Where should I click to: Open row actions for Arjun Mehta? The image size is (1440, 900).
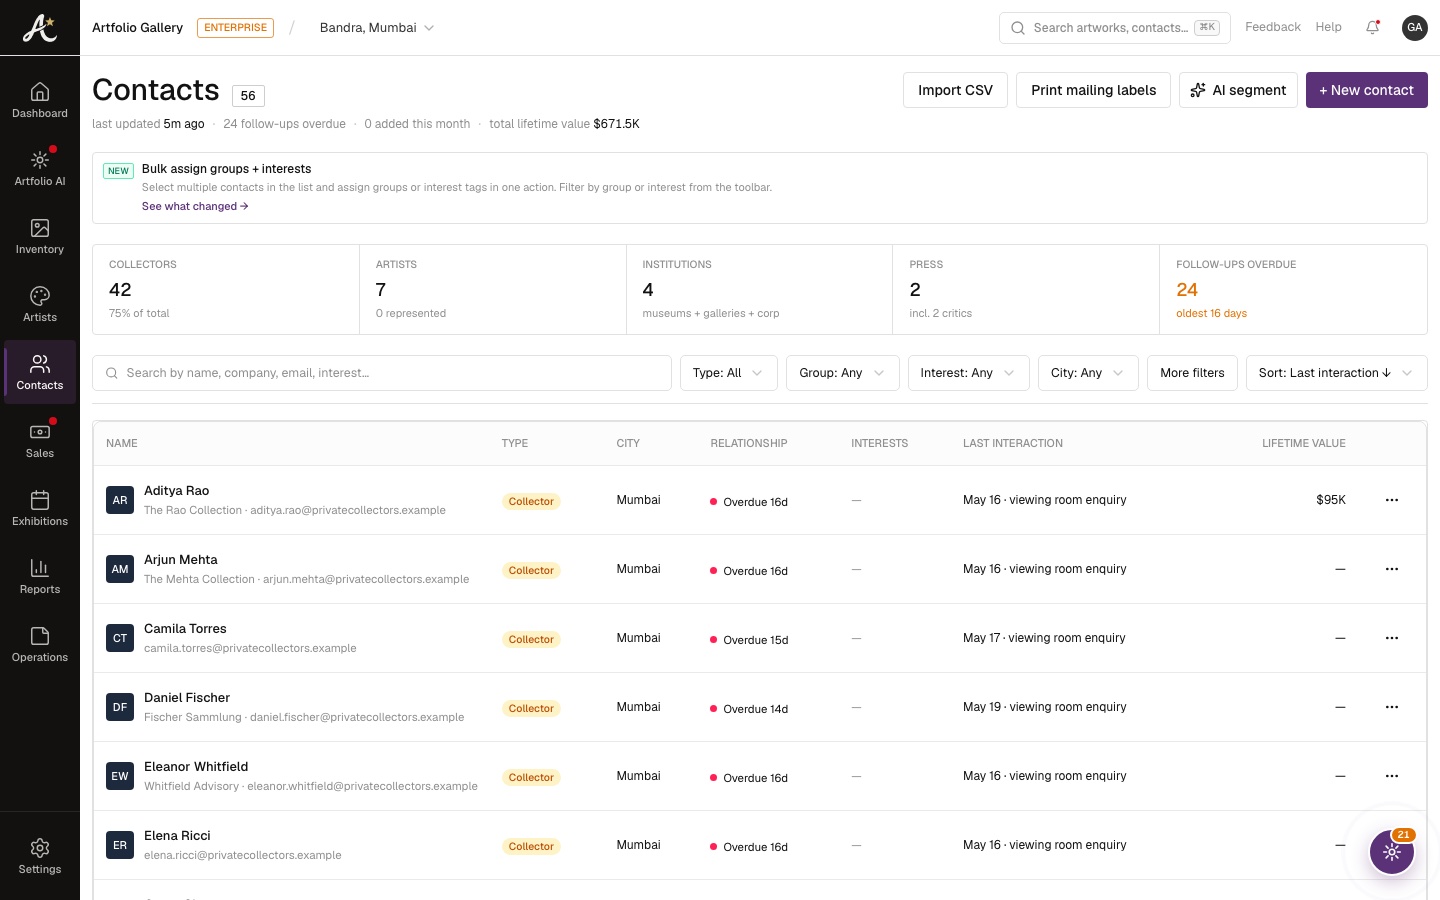click(x=1391, y=569)
